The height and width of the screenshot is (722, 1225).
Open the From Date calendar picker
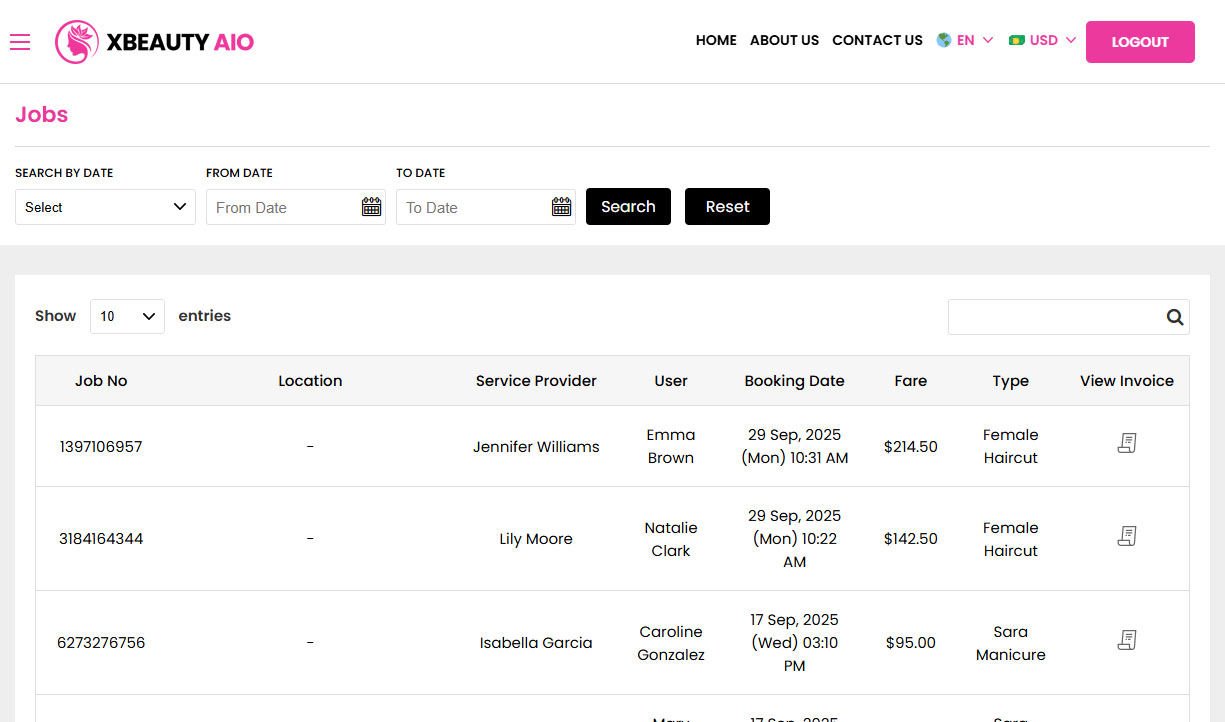(x=371, y=207)
